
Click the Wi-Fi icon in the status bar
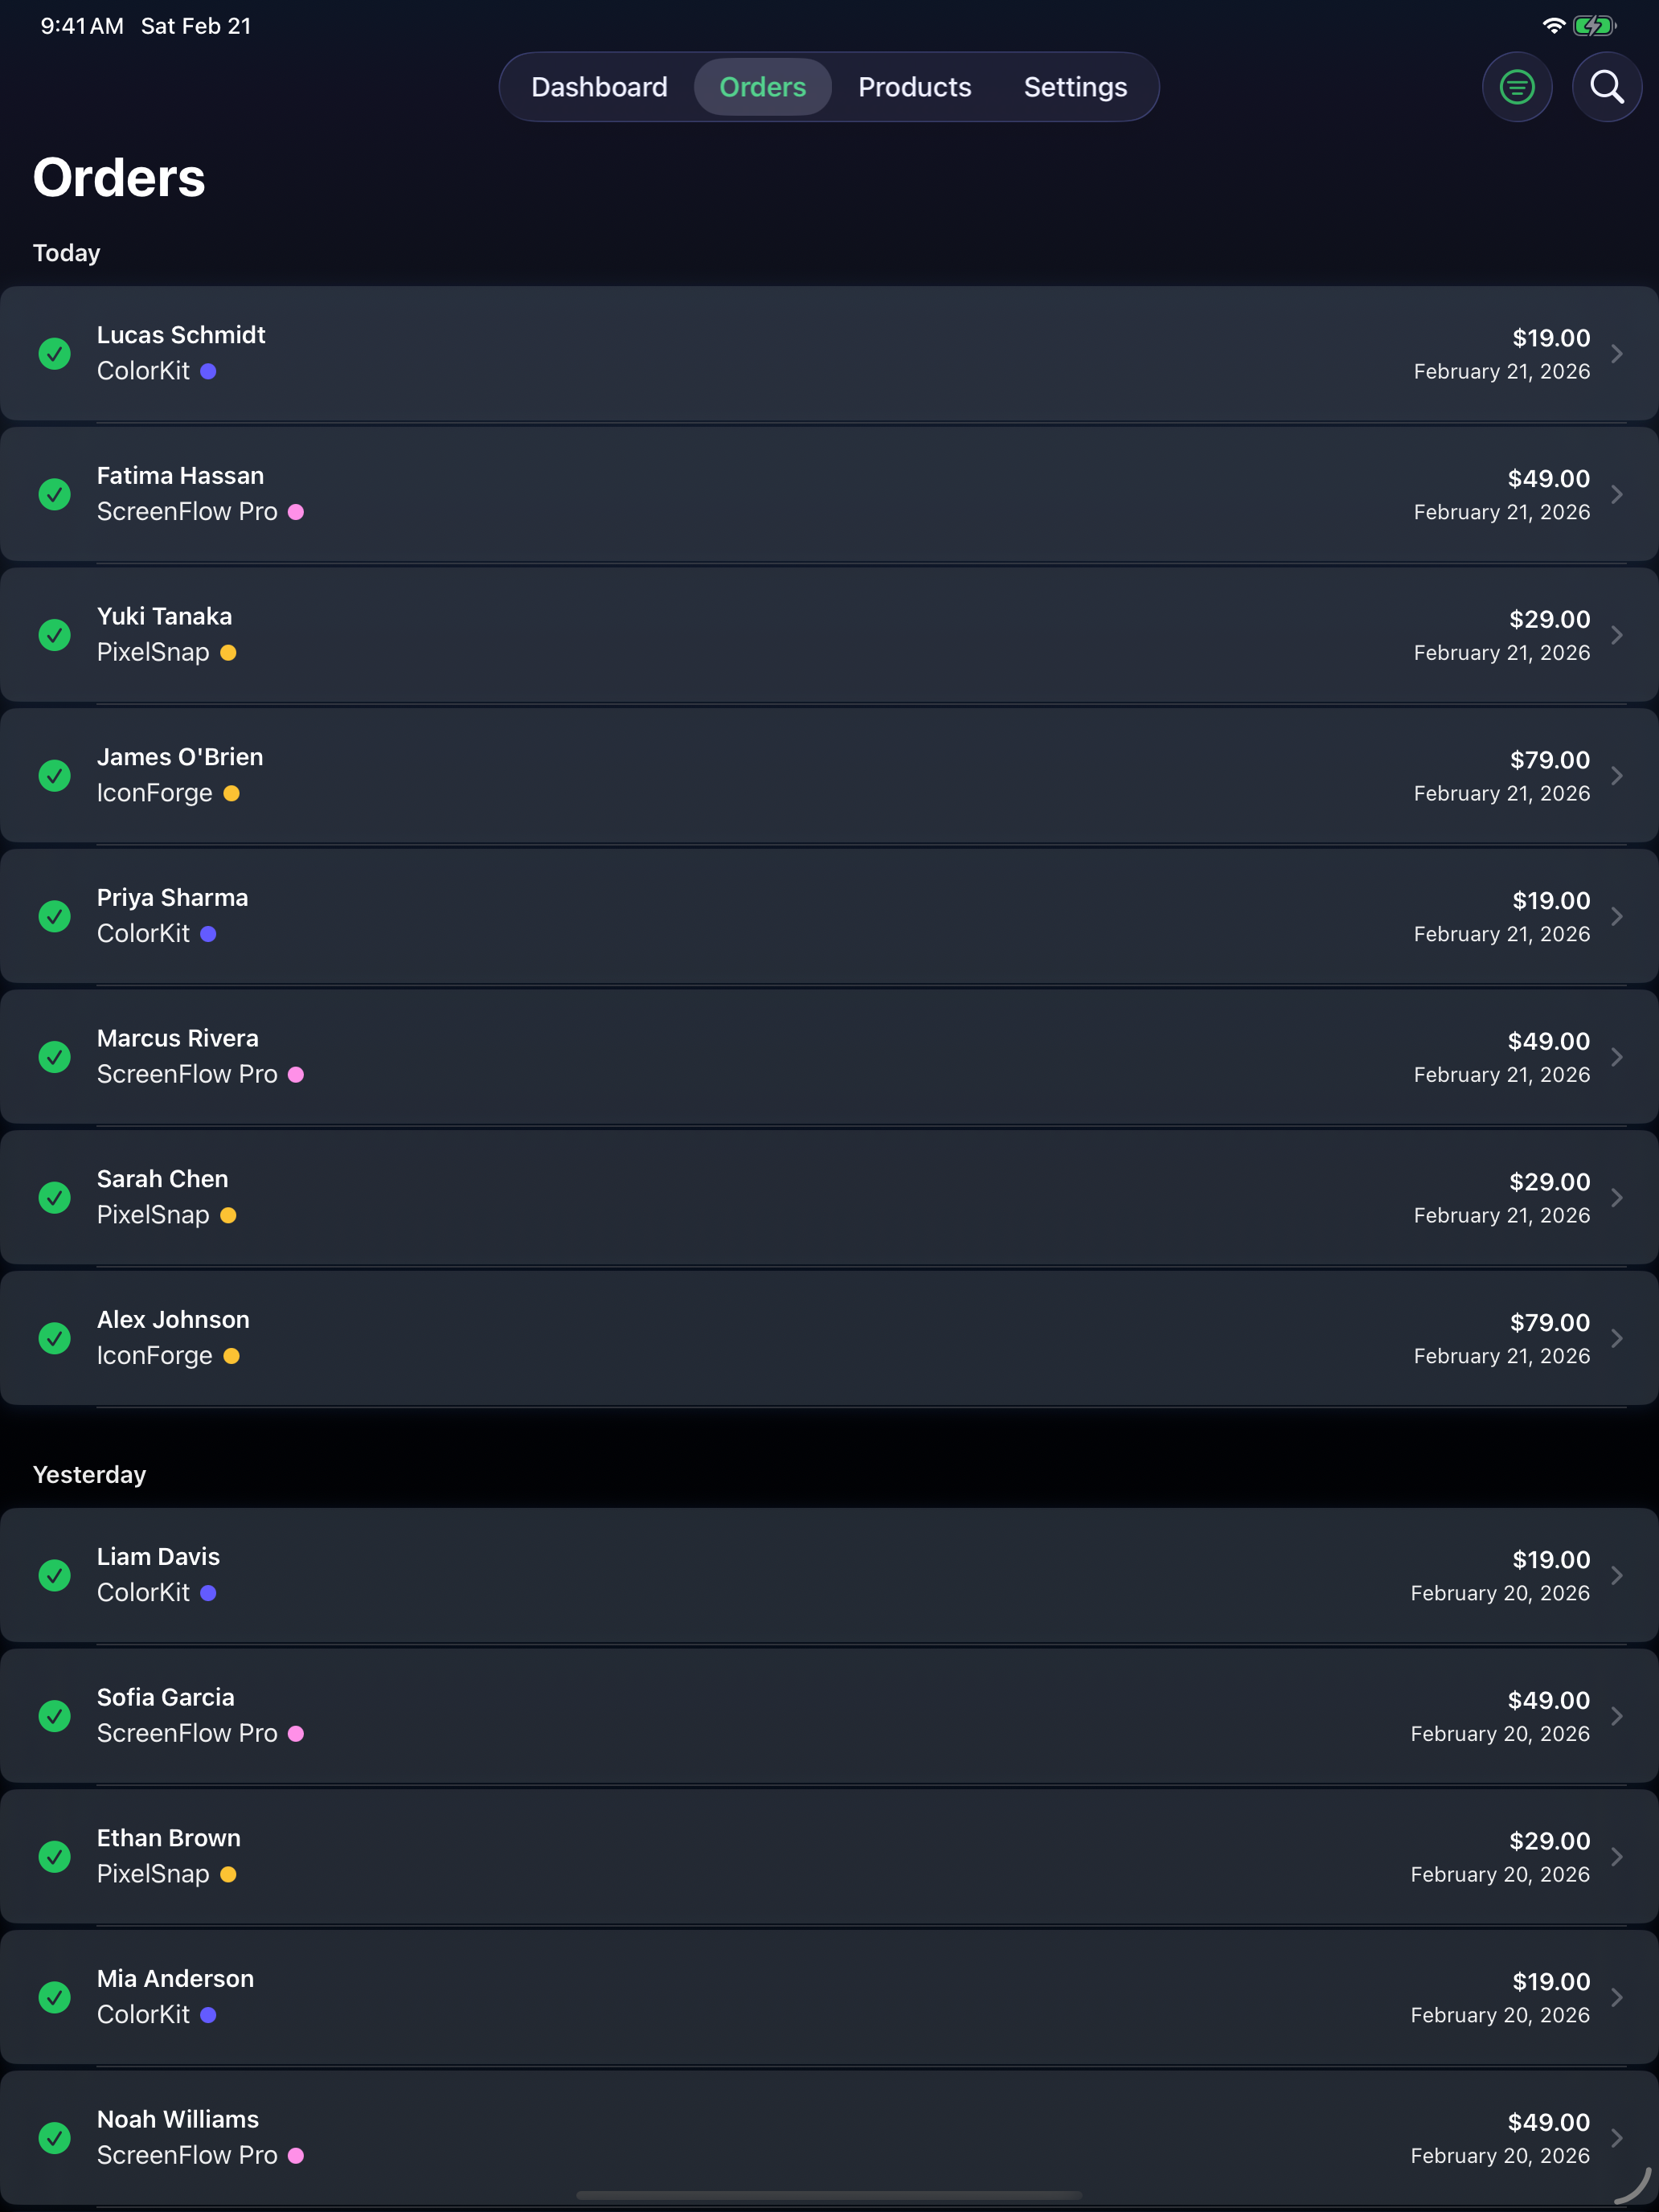1553,26
